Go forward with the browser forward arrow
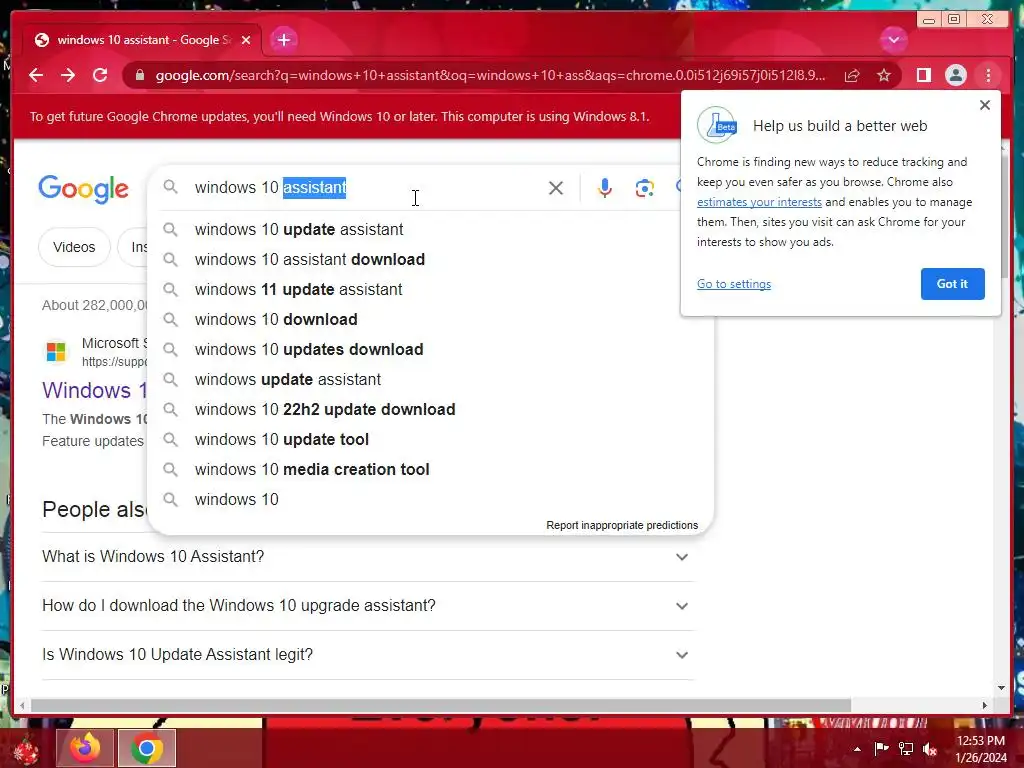The width and height of the screenshot is (1024, 768). [x=68, y=75]
